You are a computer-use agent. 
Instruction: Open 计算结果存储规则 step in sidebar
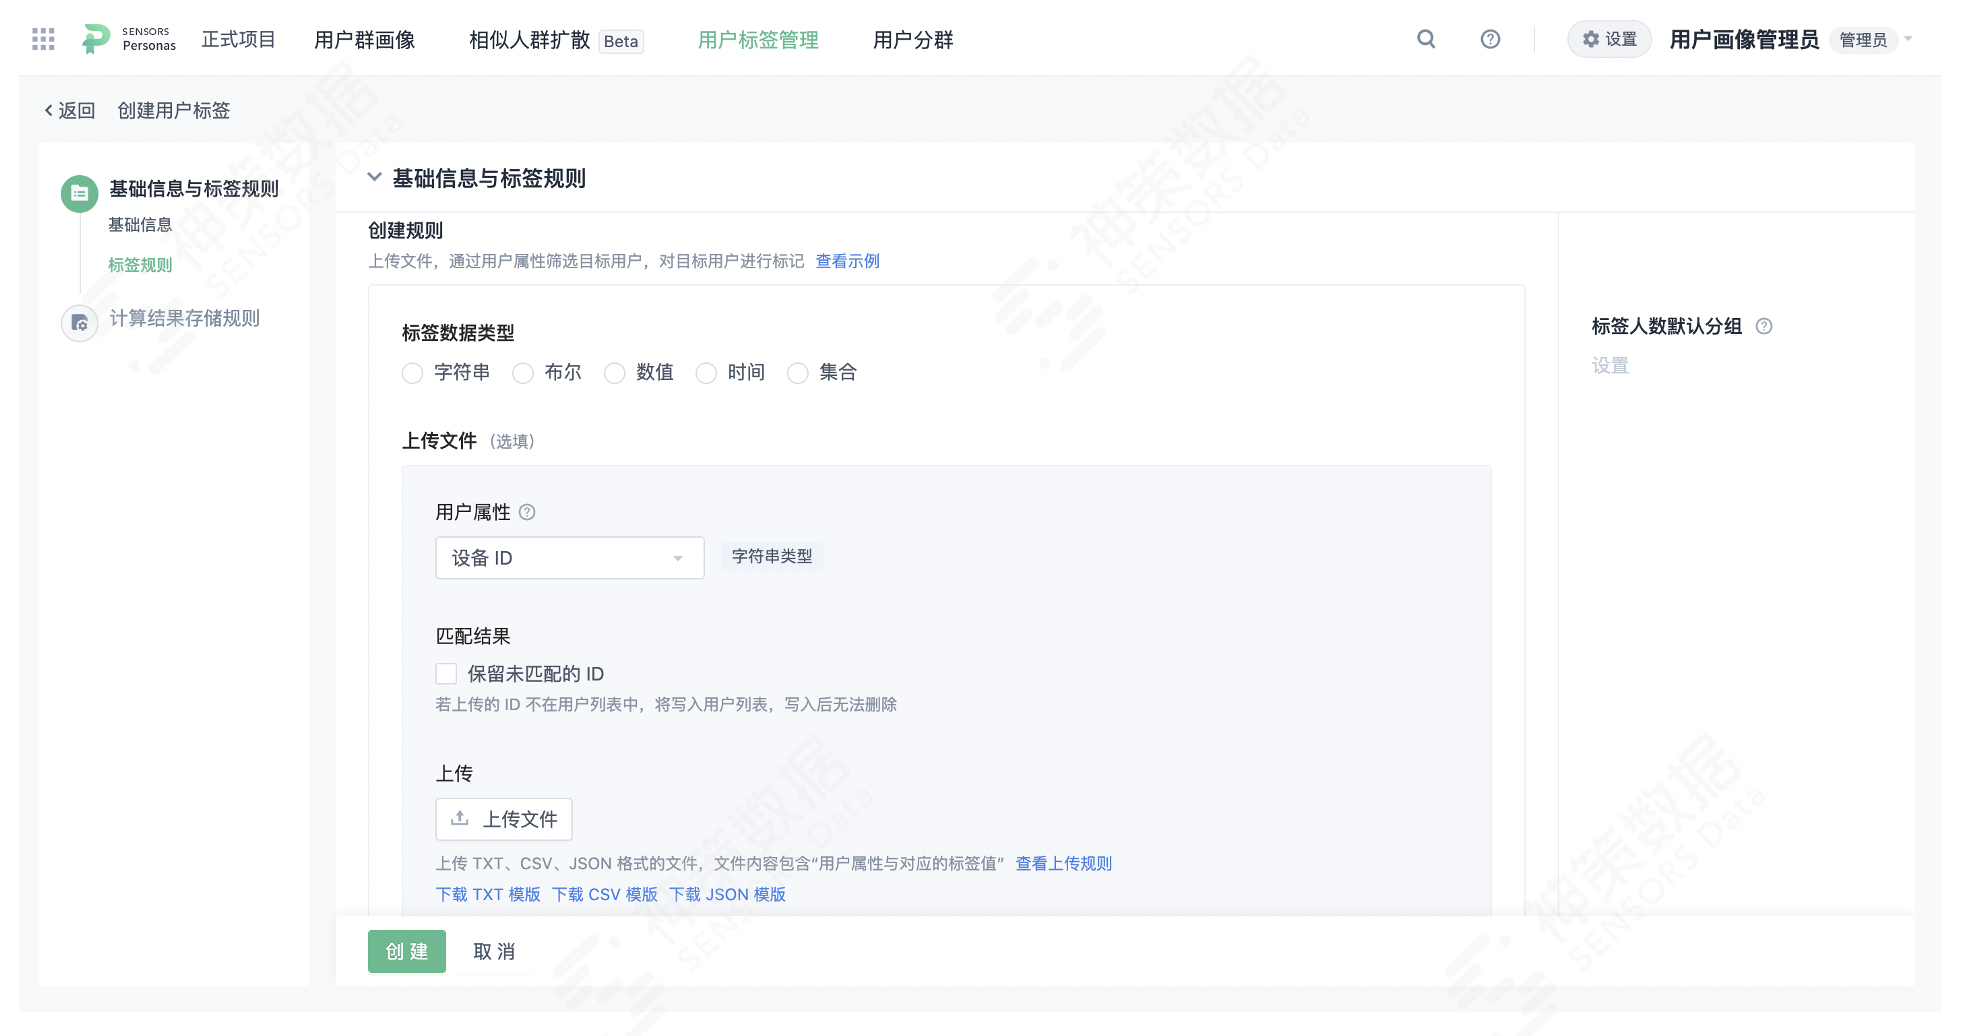coord(185,318)
